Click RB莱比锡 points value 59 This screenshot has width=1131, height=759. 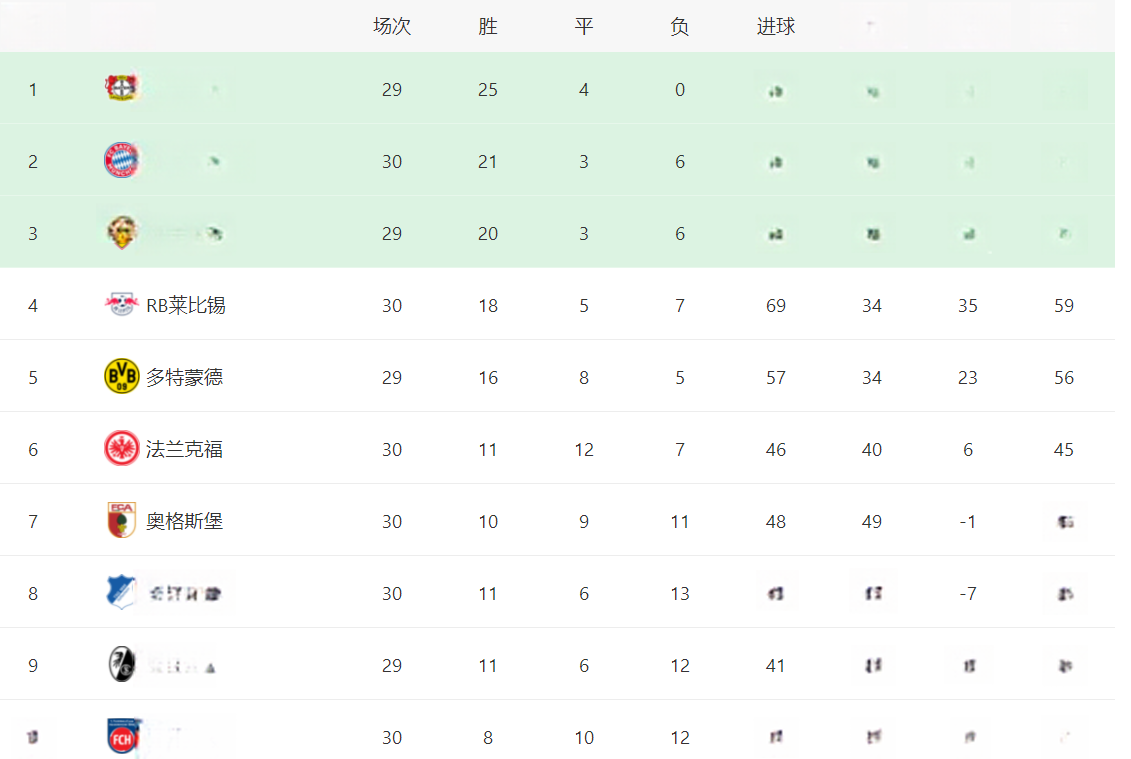1064,306
